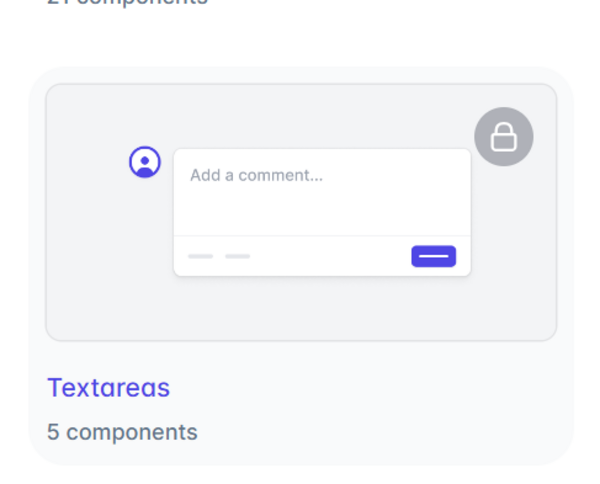Open the Textareas title link

point(108,388)
